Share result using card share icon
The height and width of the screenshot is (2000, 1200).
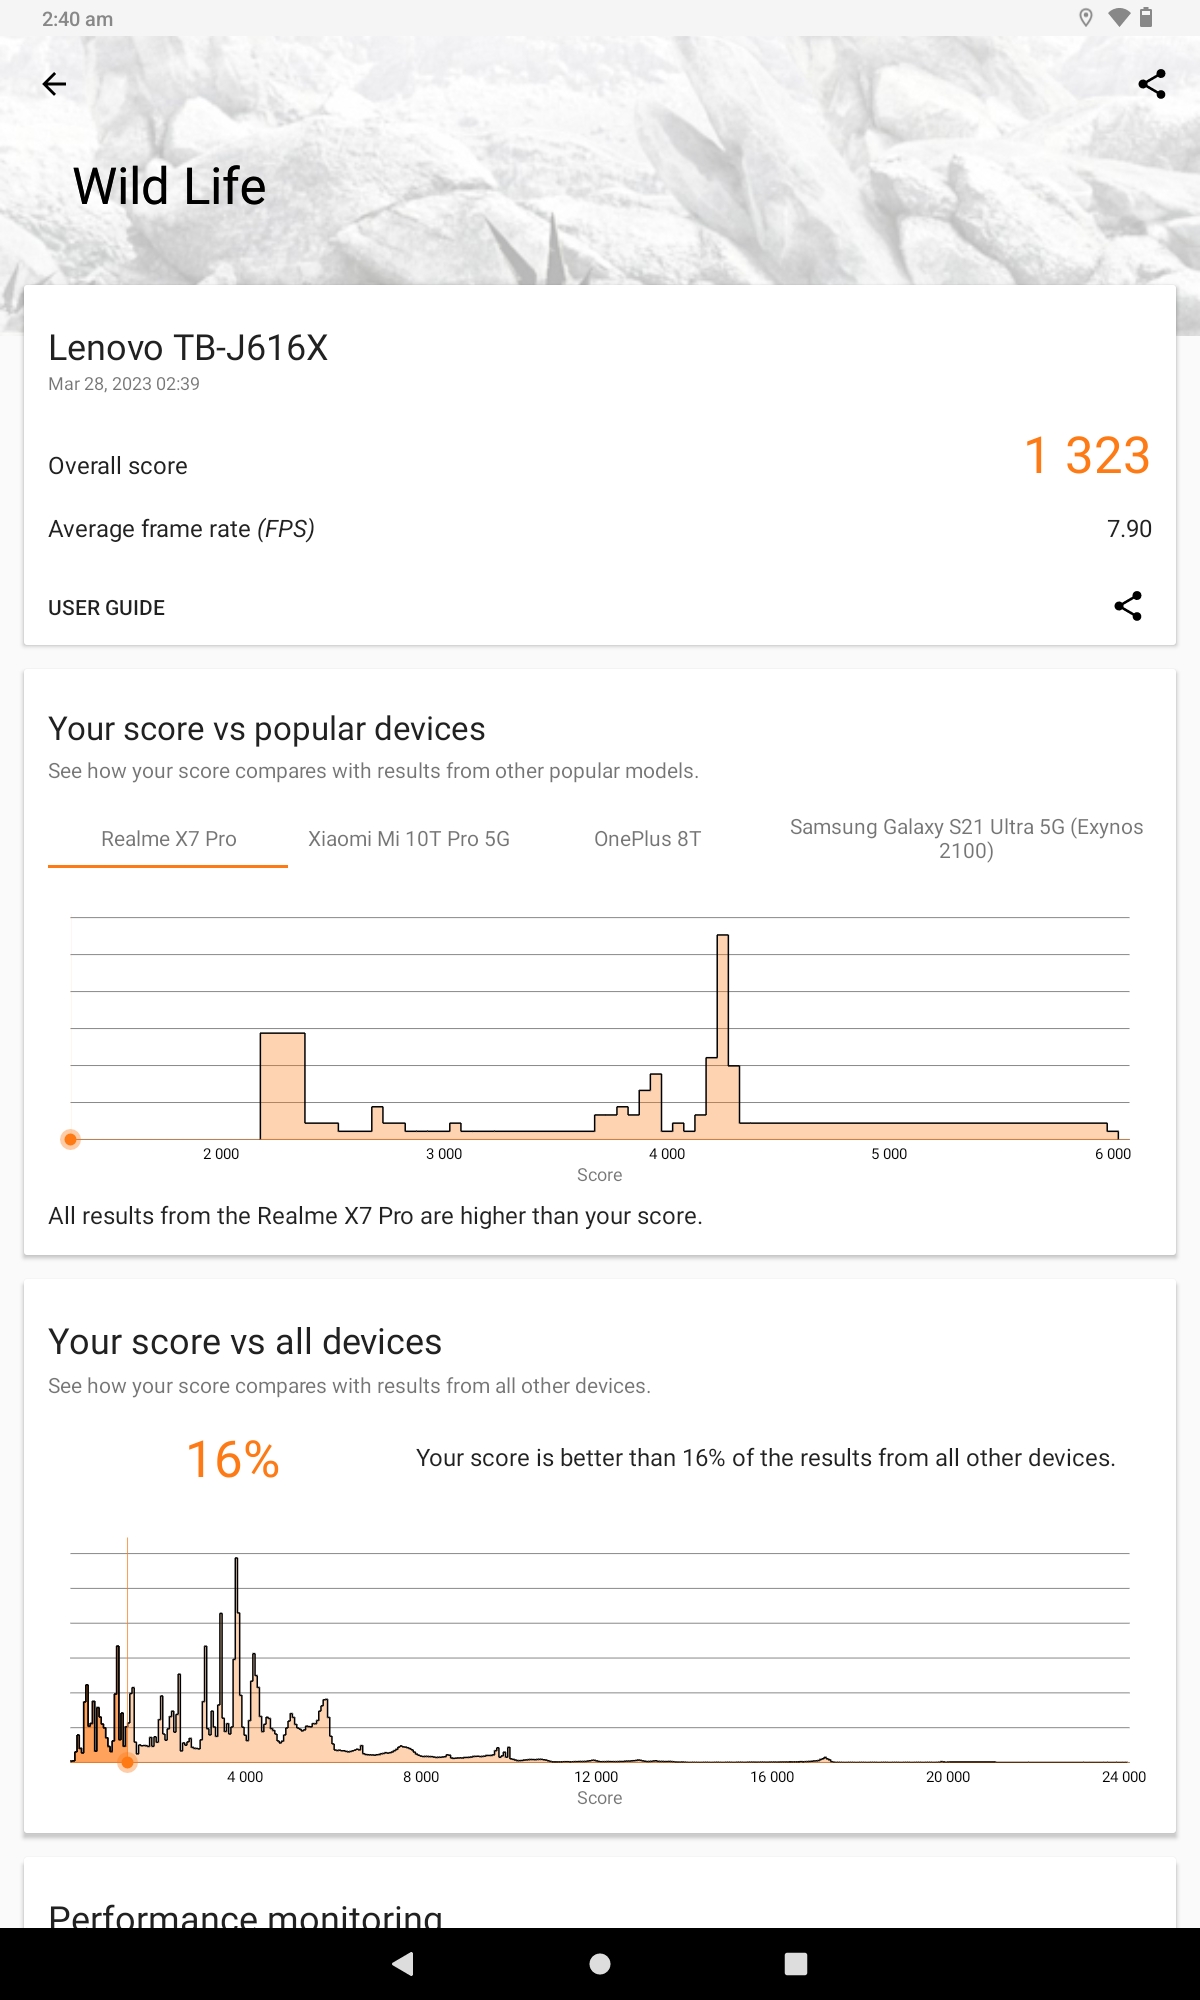point(1128,606)
